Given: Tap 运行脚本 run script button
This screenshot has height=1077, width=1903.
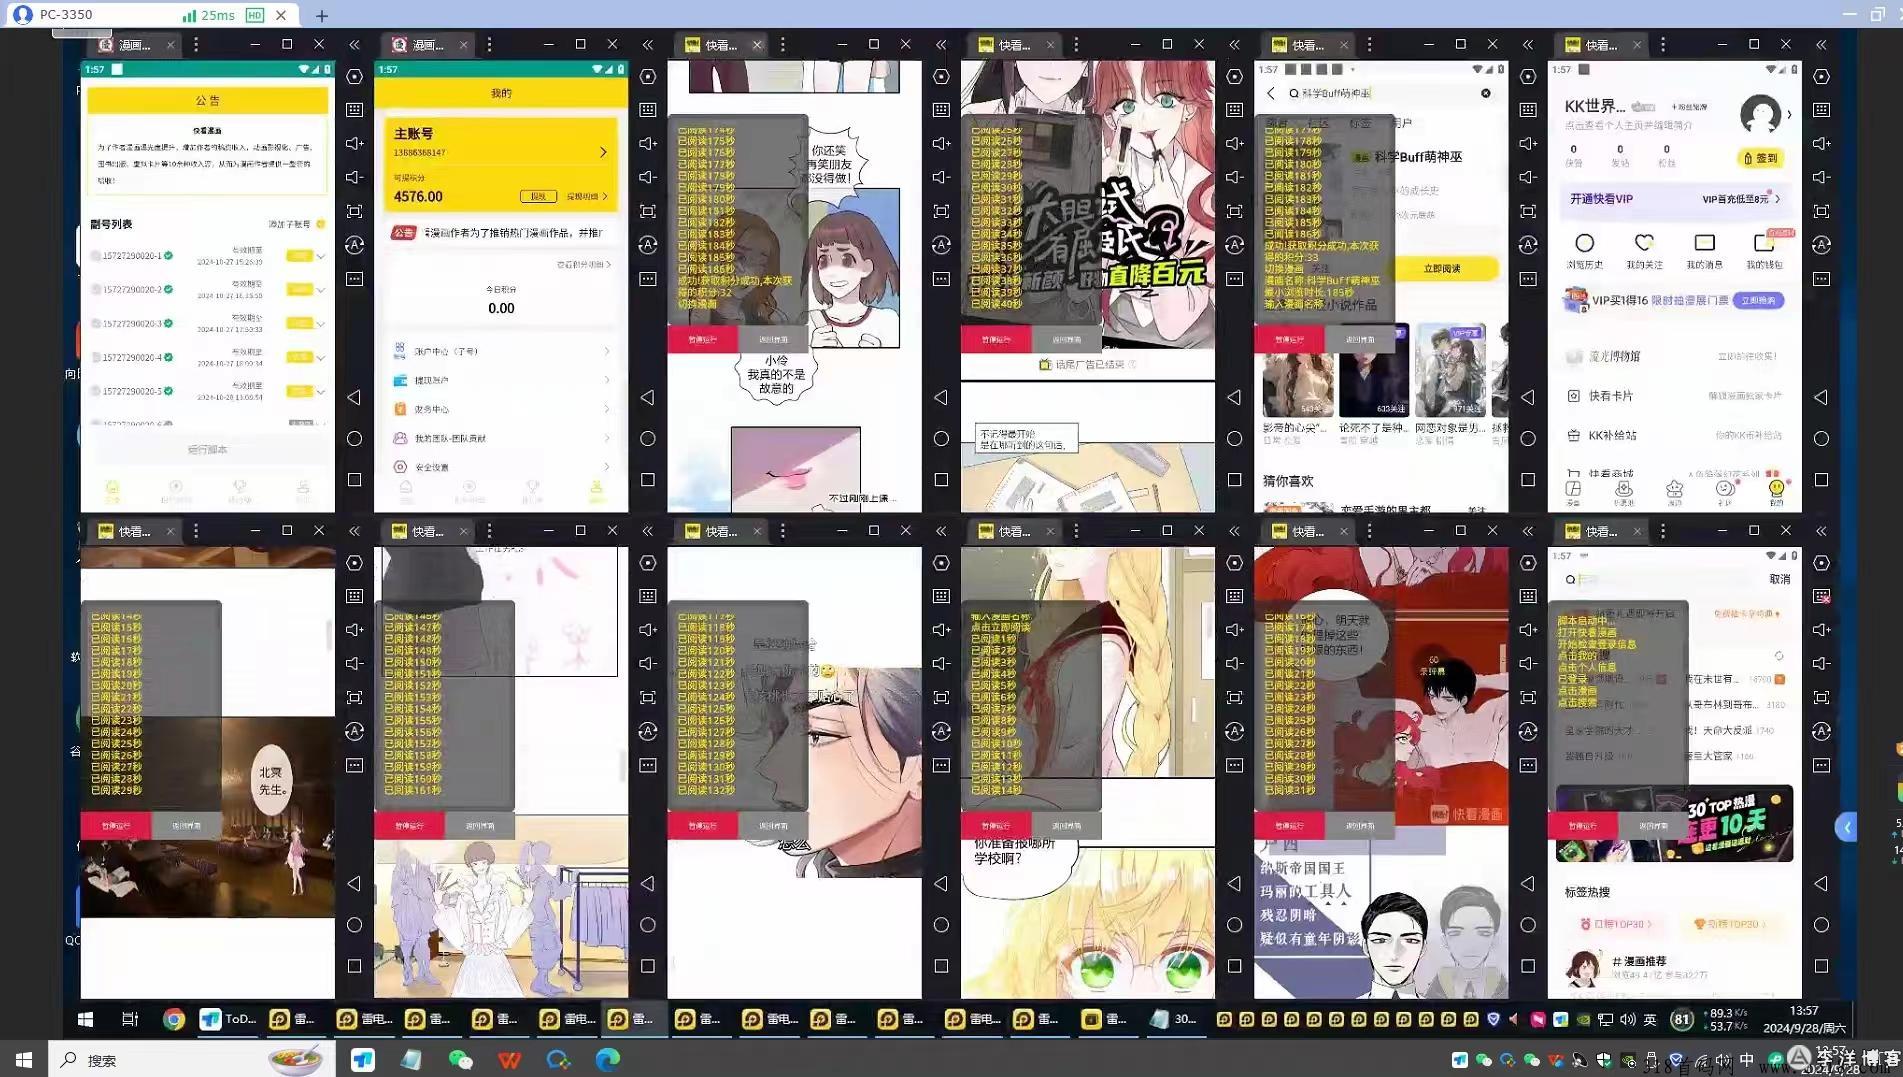Looking at the screenshot, I should pyautogui.click(x=207, y=450).
